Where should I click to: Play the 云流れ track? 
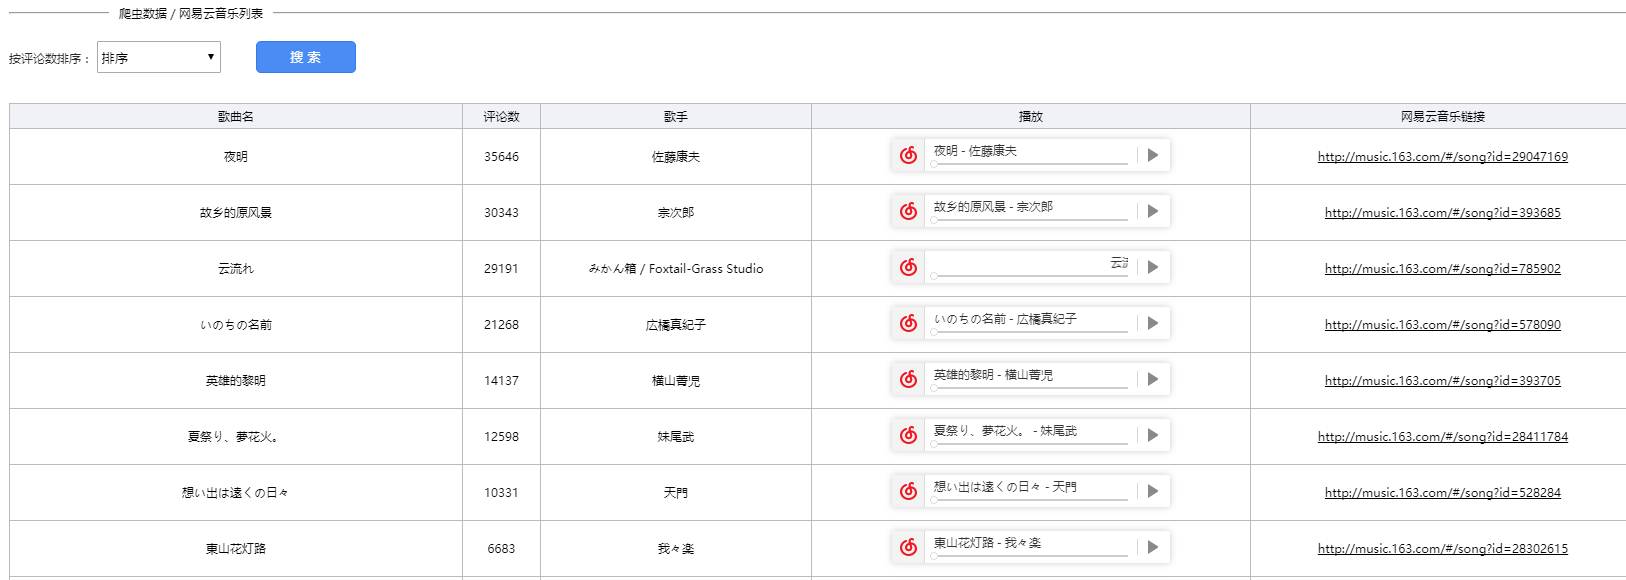1153,267
